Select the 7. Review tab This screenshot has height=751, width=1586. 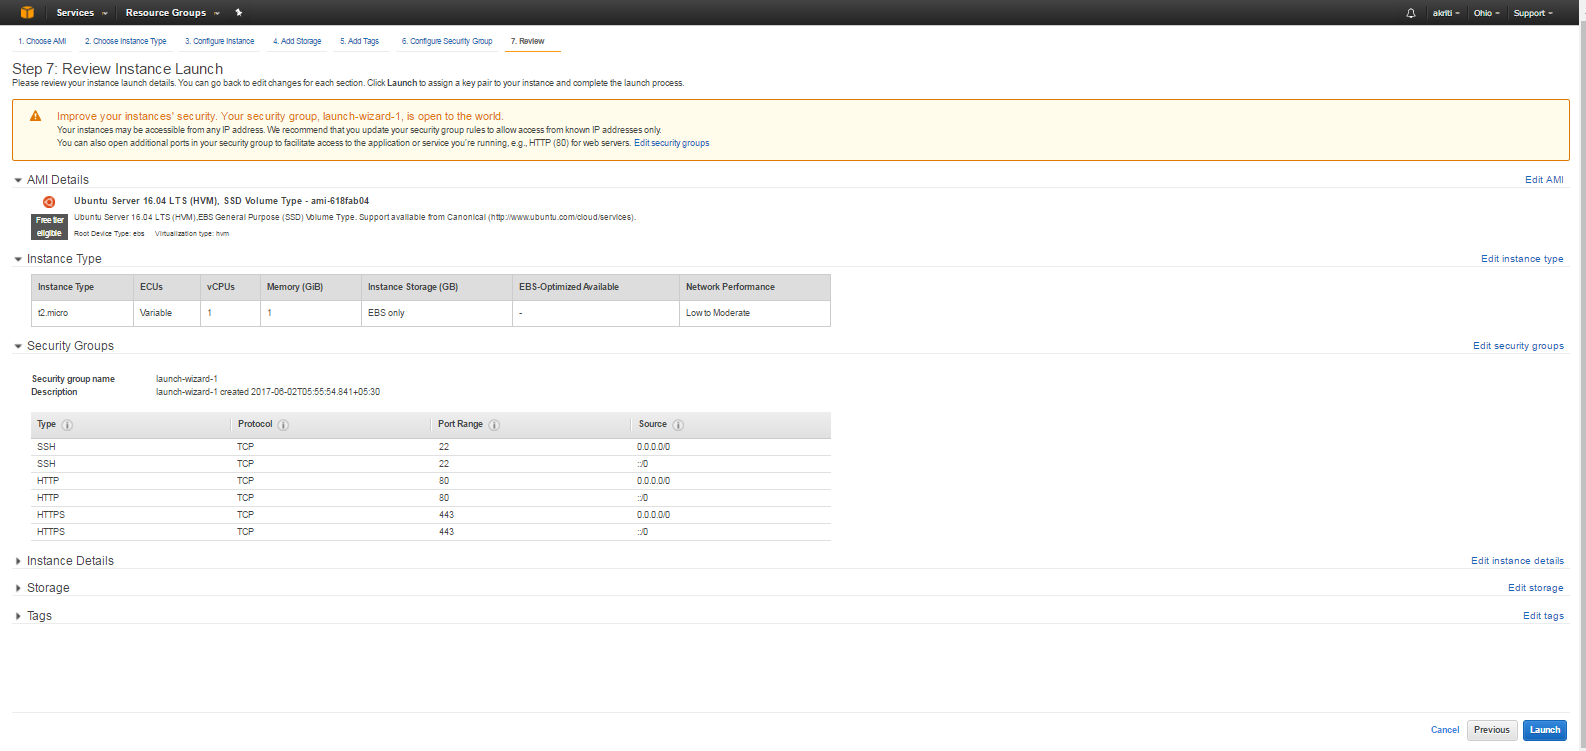527,41
